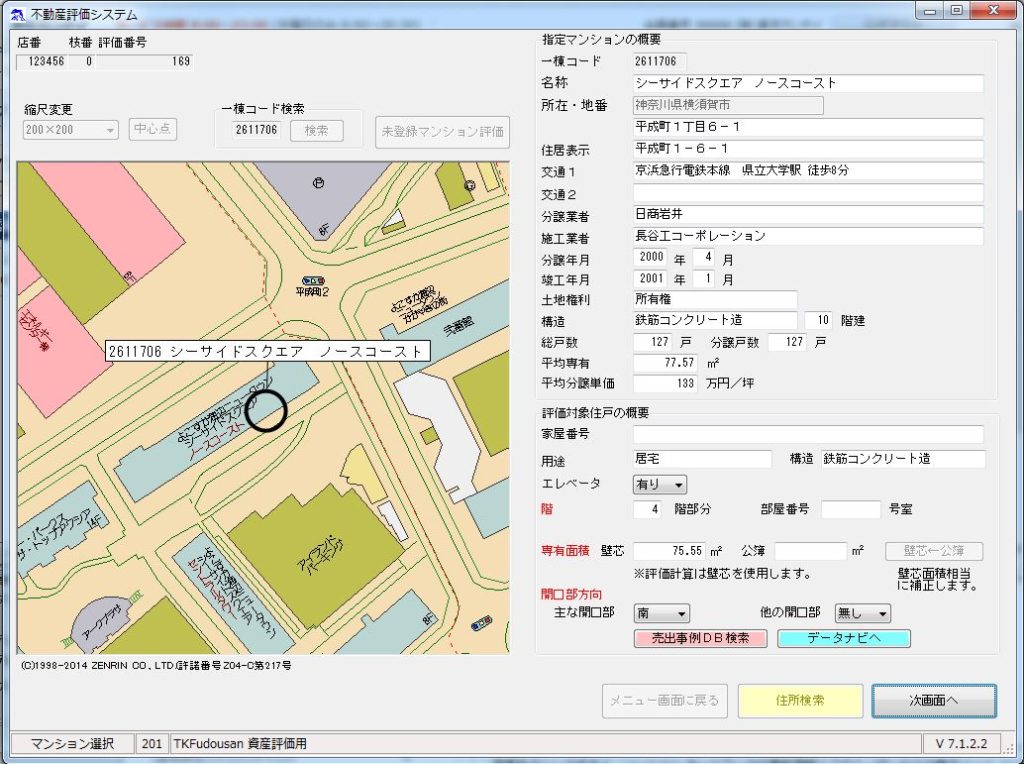Click the 平成町2 intersection sign on the map
This screenshot has width=1024, height=764.
[313, 285]
